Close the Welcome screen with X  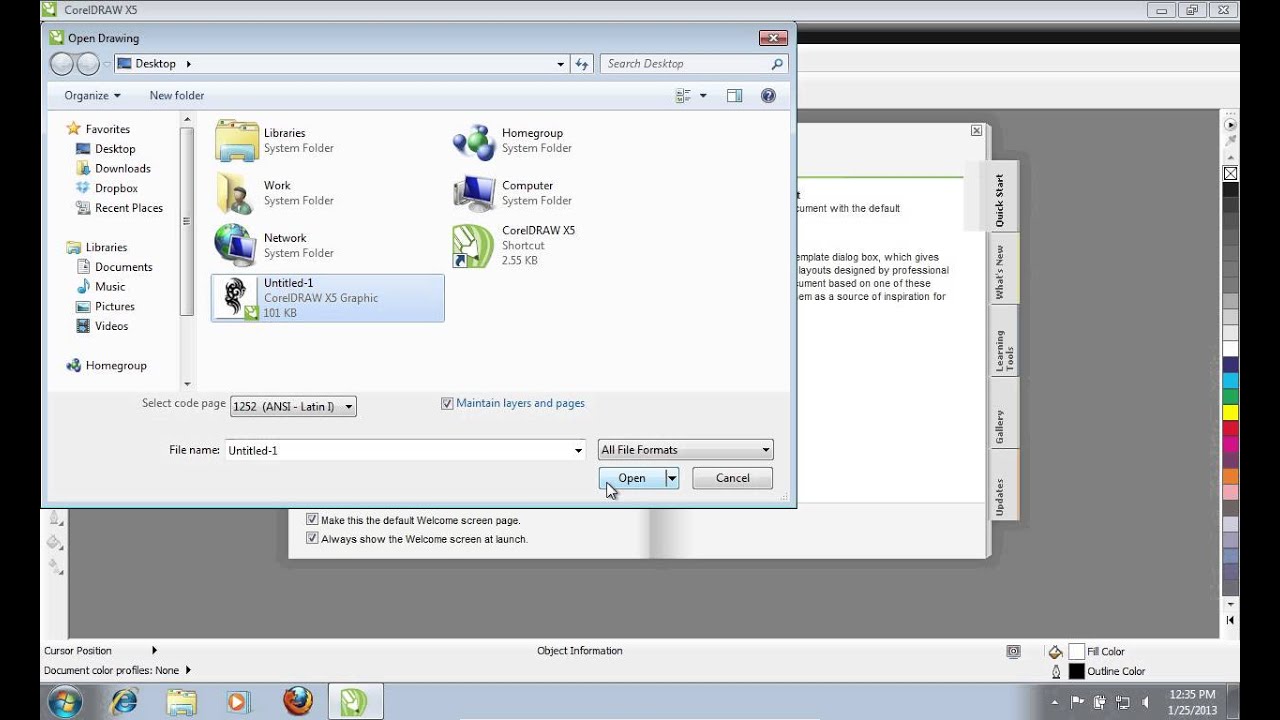click(976, 131)
